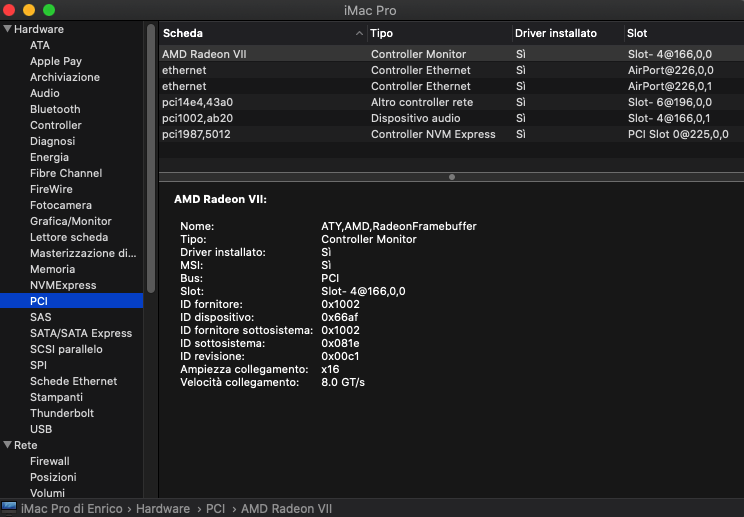Select ATA in the sidebar
The width and height of the screenshot is (744, 517).
tap(40, 45)
